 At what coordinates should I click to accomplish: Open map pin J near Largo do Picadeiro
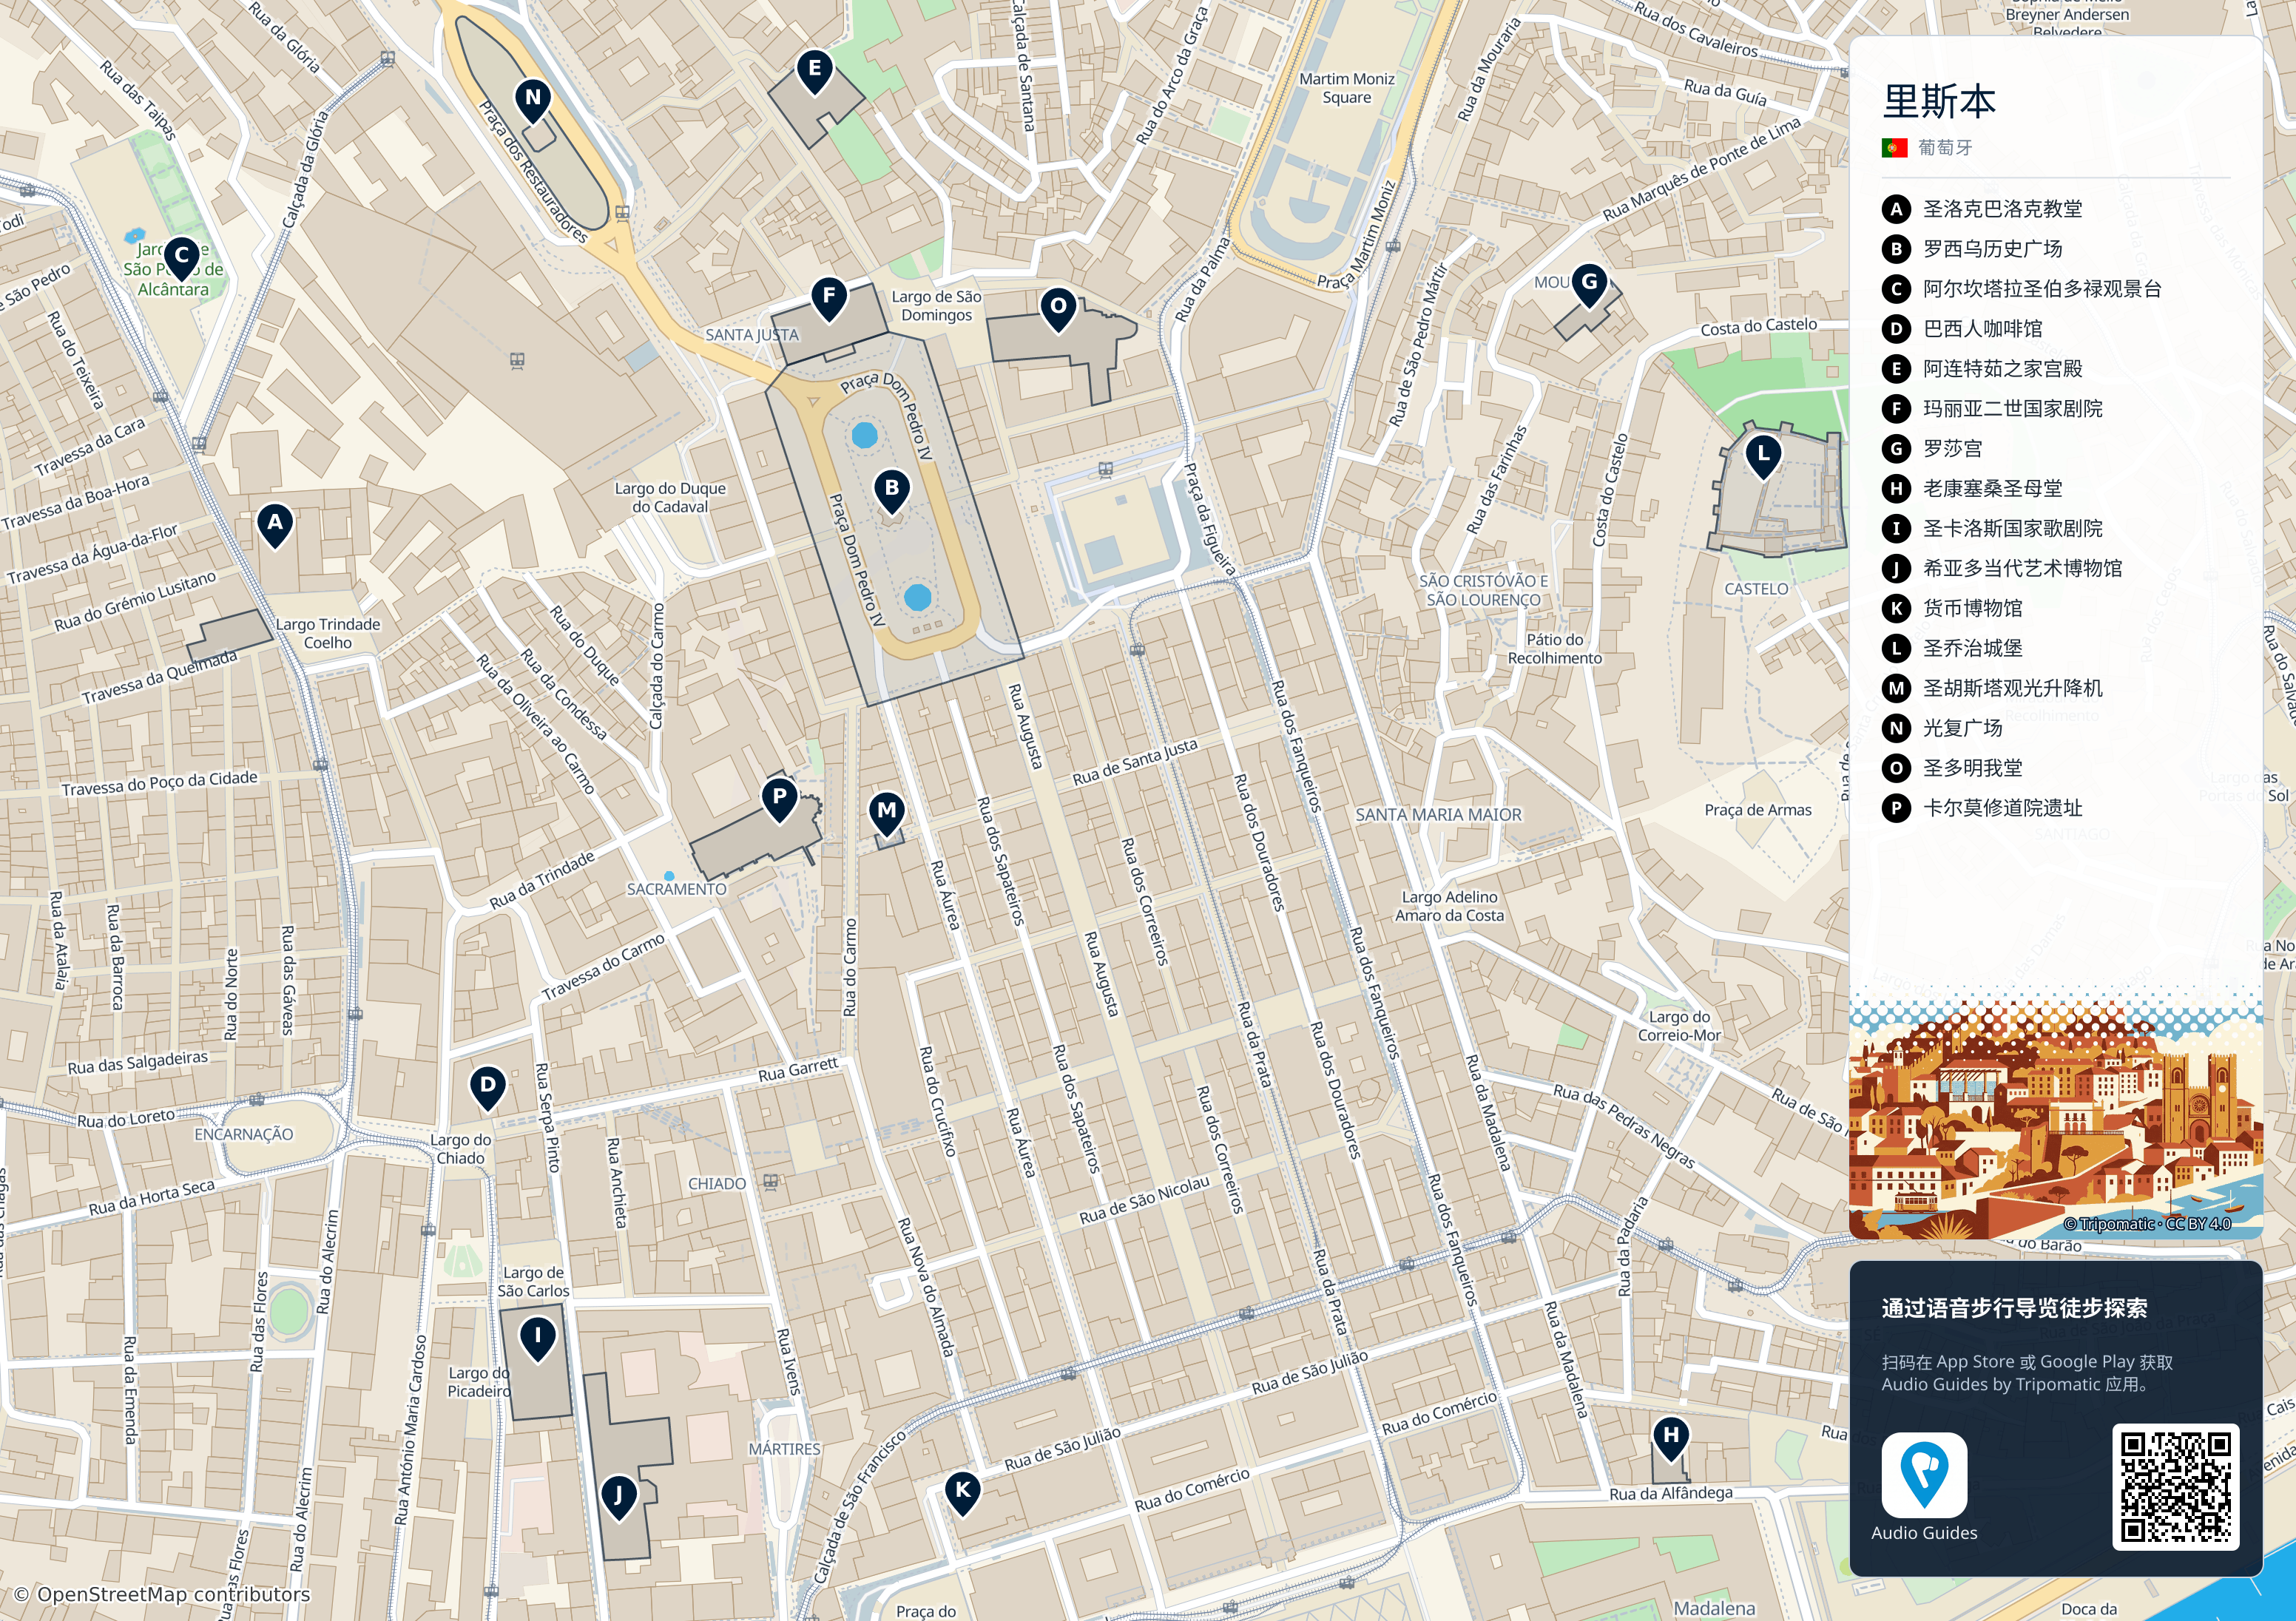pos(619,1498)
